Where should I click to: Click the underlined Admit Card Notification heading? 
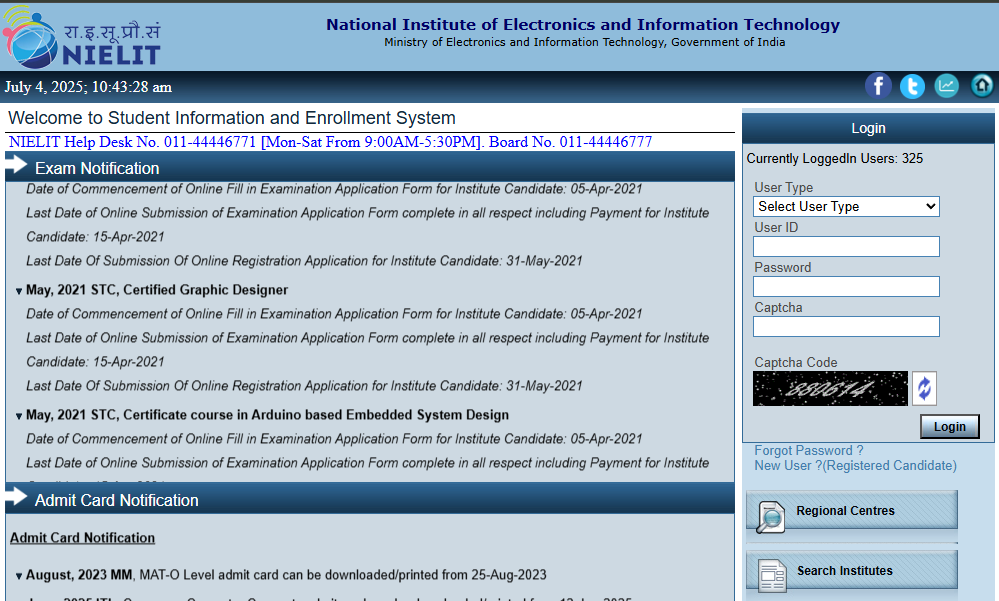point(82,538)
